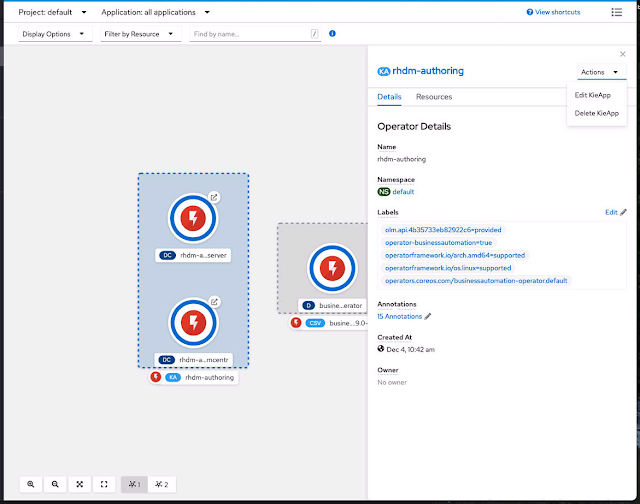Open the Actions dropdown
The width and height of the screenshot is (640, 504).
[601, 72]
